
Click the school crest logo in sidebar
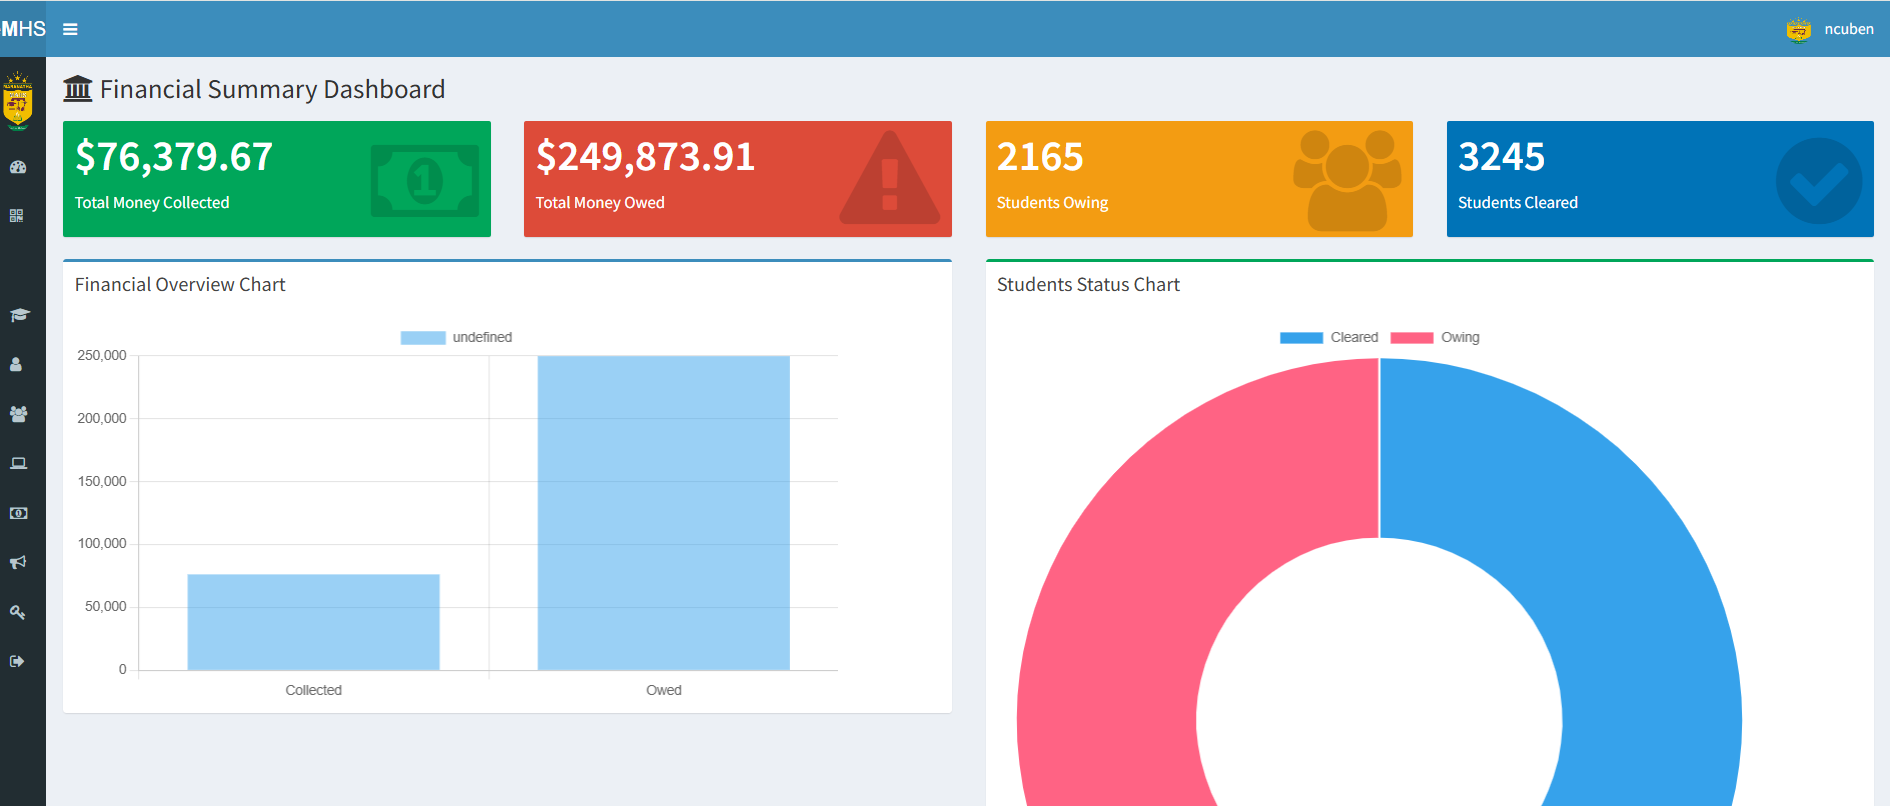(x=18, y=101)
